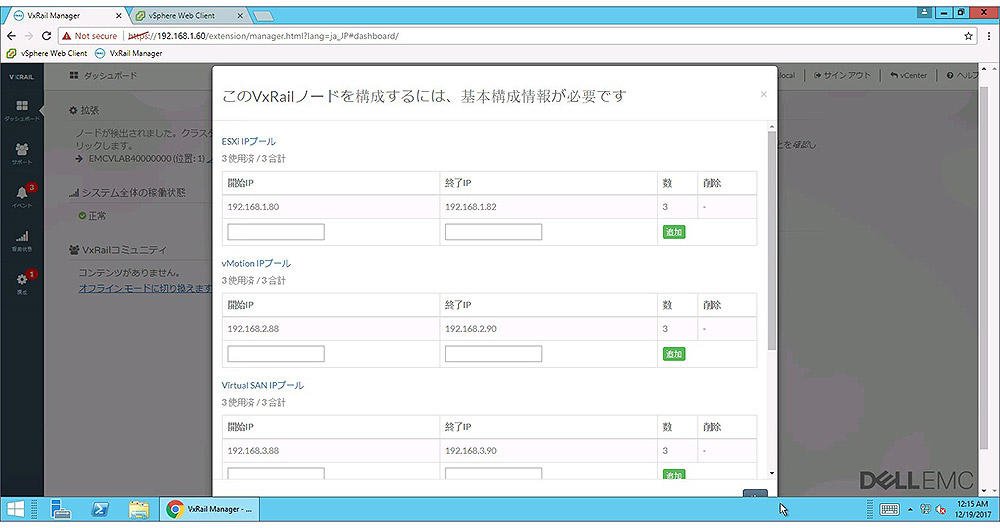
Task: Open the Dashboard sidebar icon
Action: coord(22,109)
